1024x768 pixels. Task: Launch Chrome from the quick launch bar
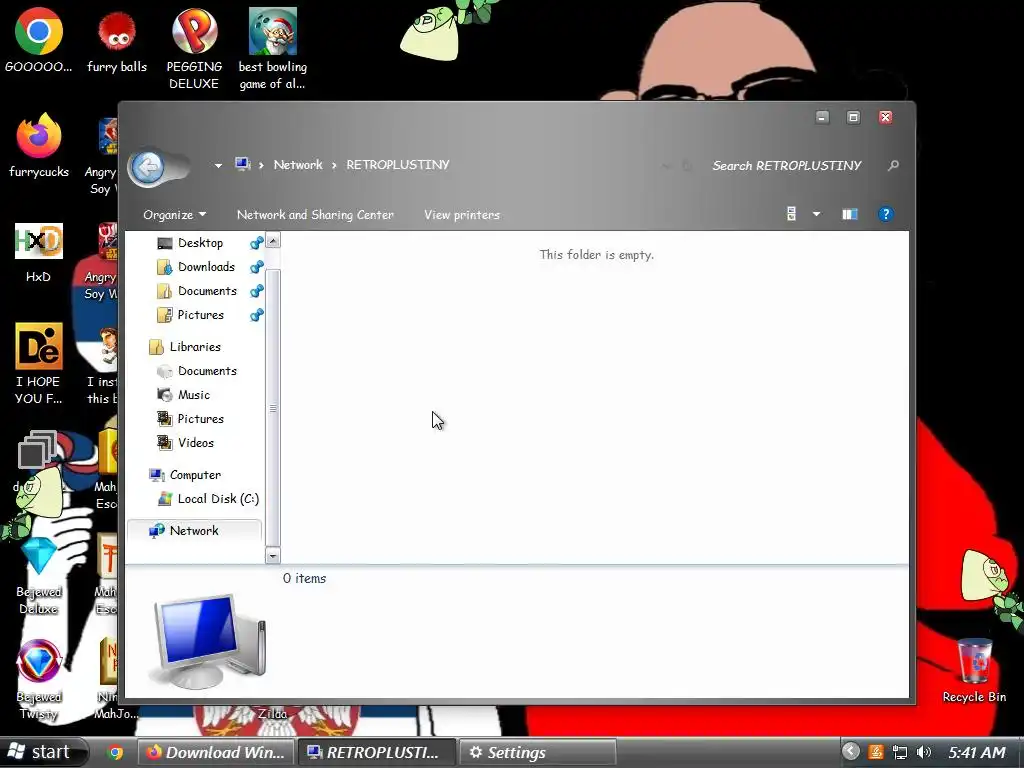(116, 752)
